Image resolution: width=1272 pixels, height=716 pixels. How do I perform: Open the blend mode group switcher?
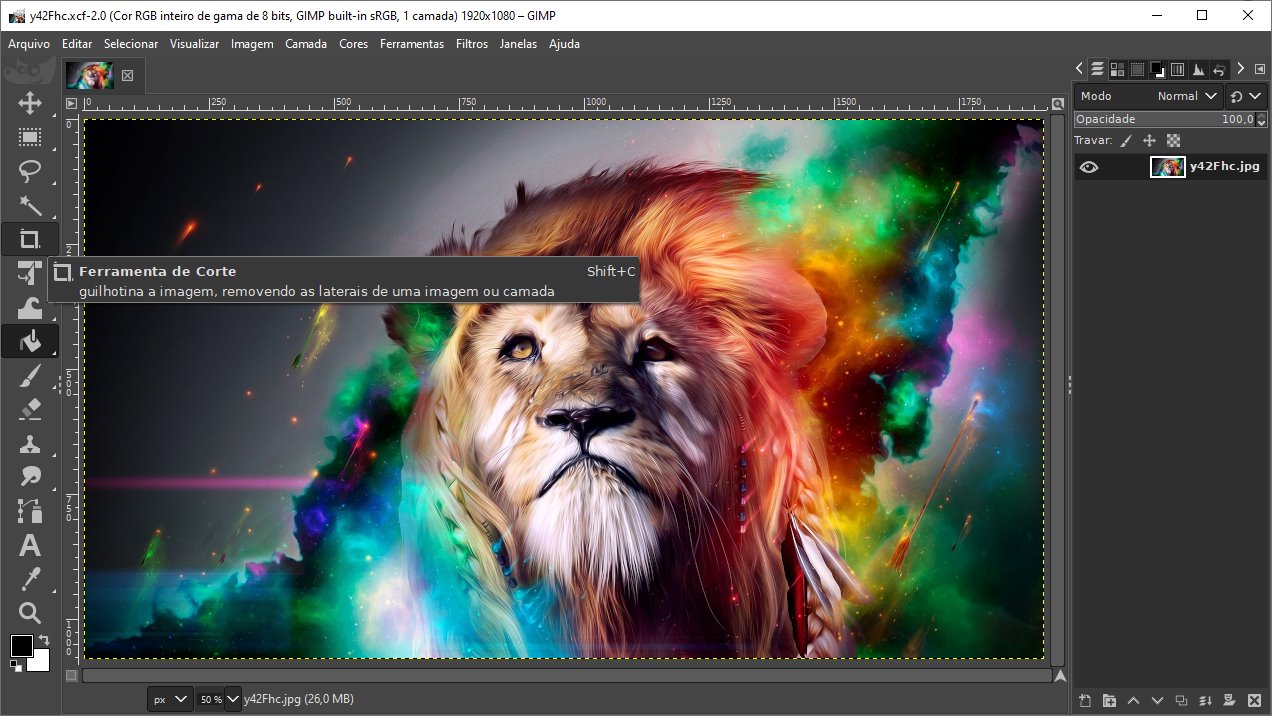coord(1246,96)
